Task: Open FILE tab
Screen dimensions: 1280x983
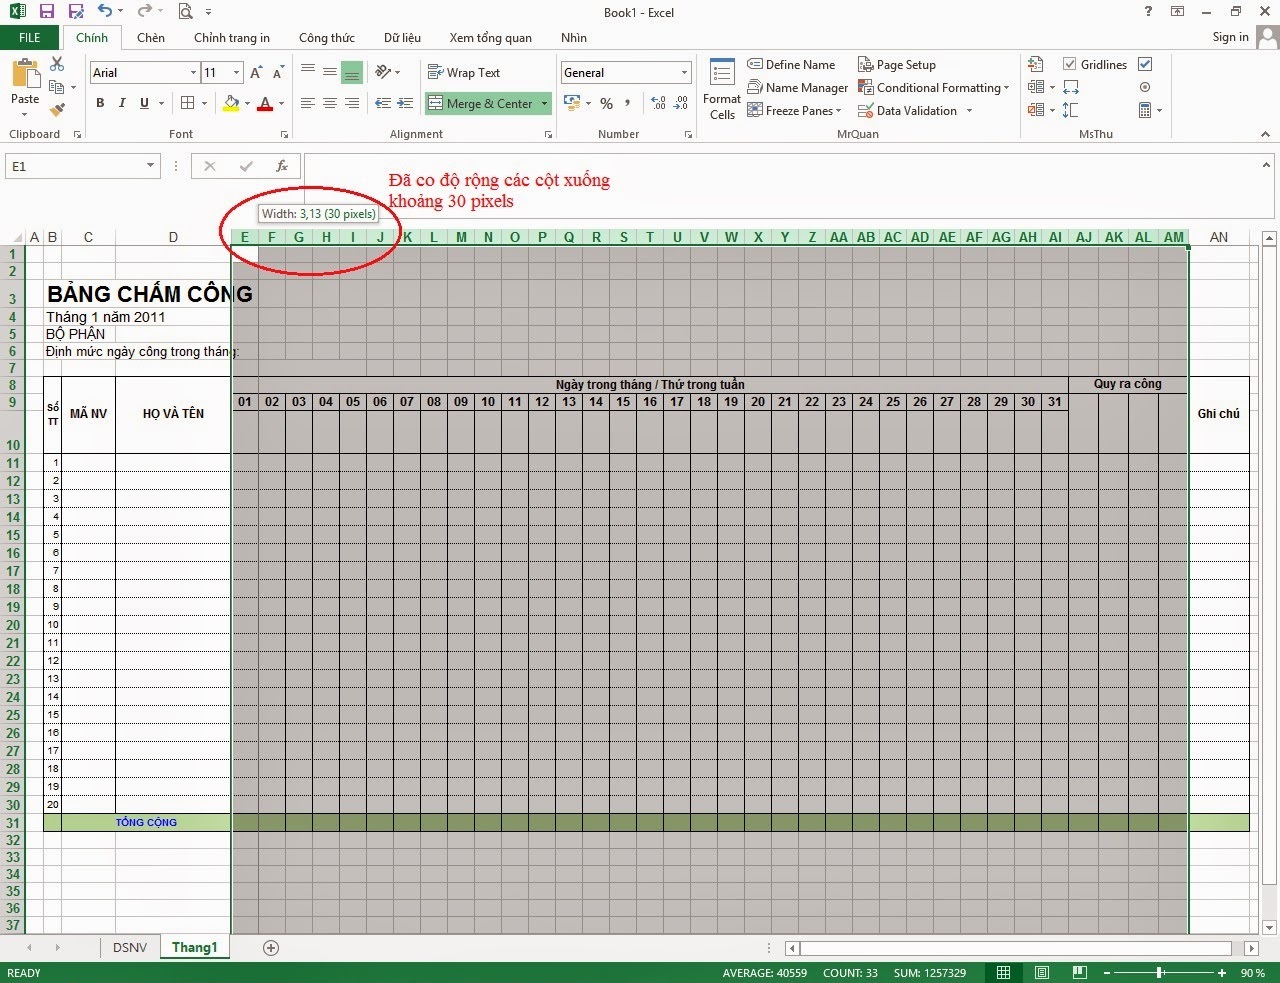Action: click(x=30, y=38)
